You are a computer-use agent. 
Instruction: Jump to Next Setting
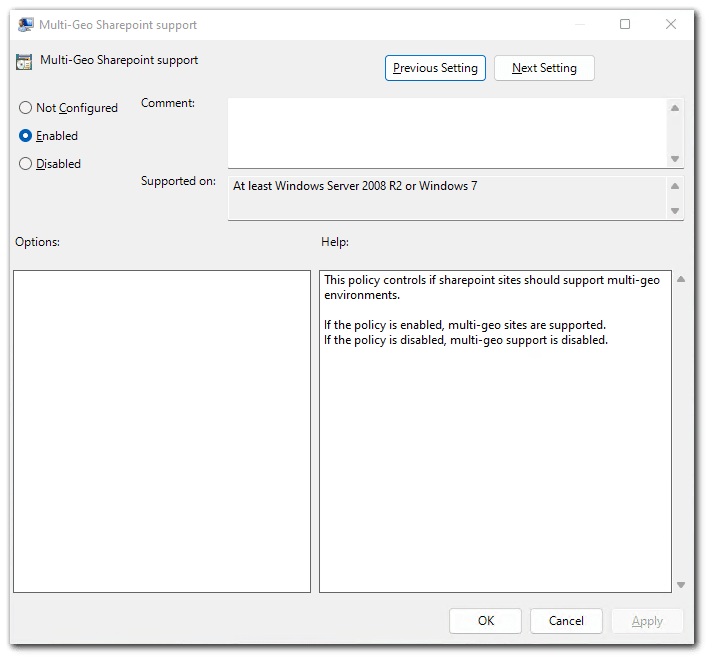tap(544, 68)
